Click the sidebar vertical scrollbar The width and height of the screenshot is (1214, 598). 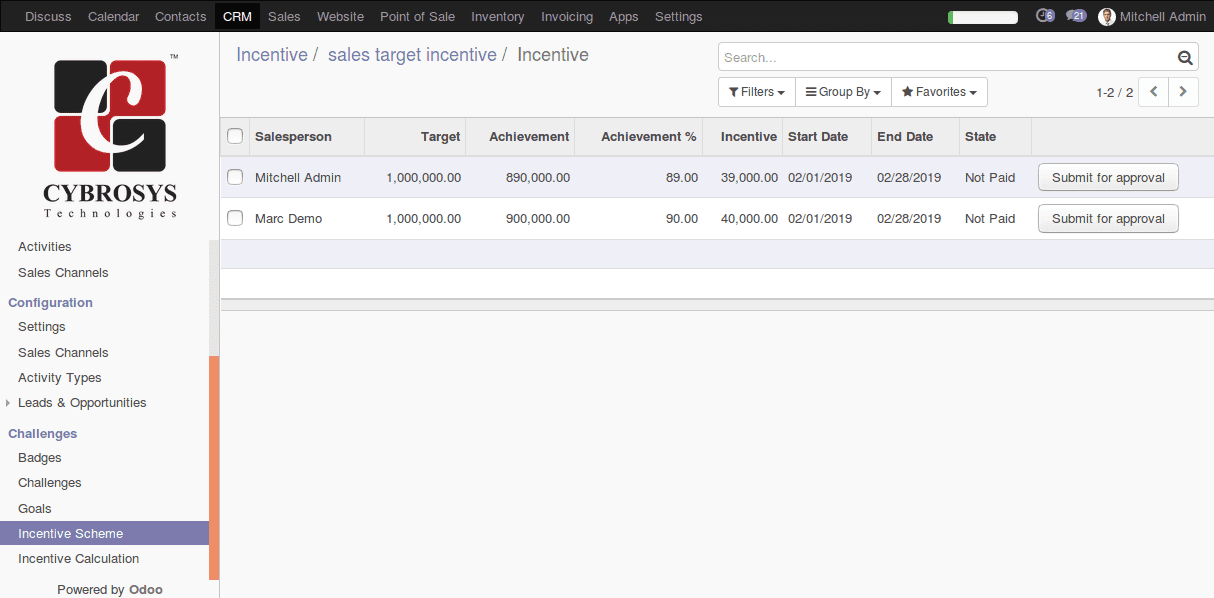[x=214, y=468]
